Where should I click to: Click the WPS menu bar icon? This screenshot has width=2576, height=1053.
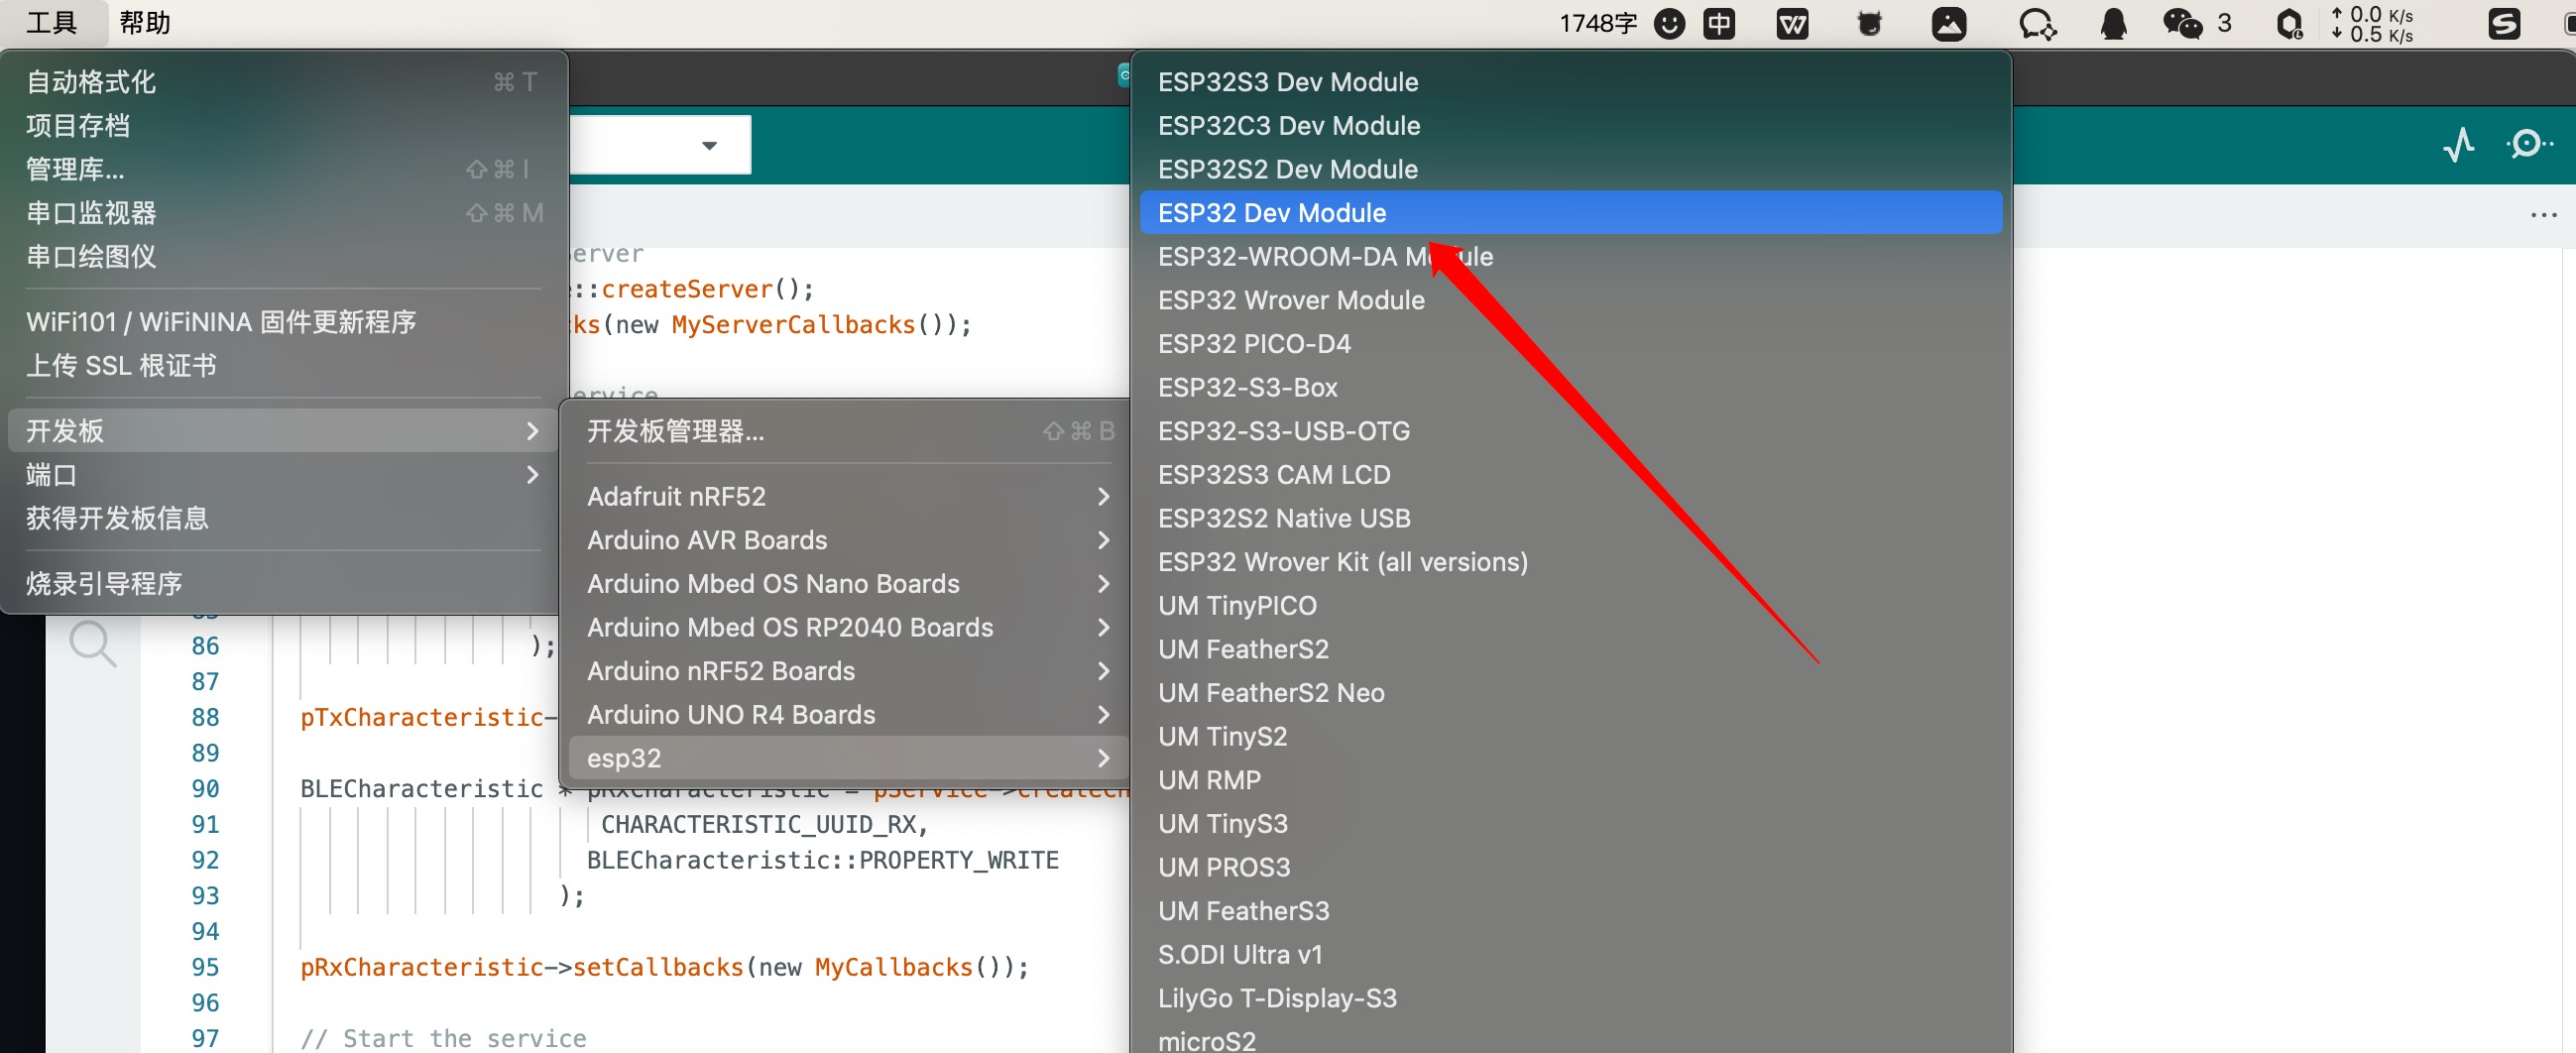tap(1792, 23)
